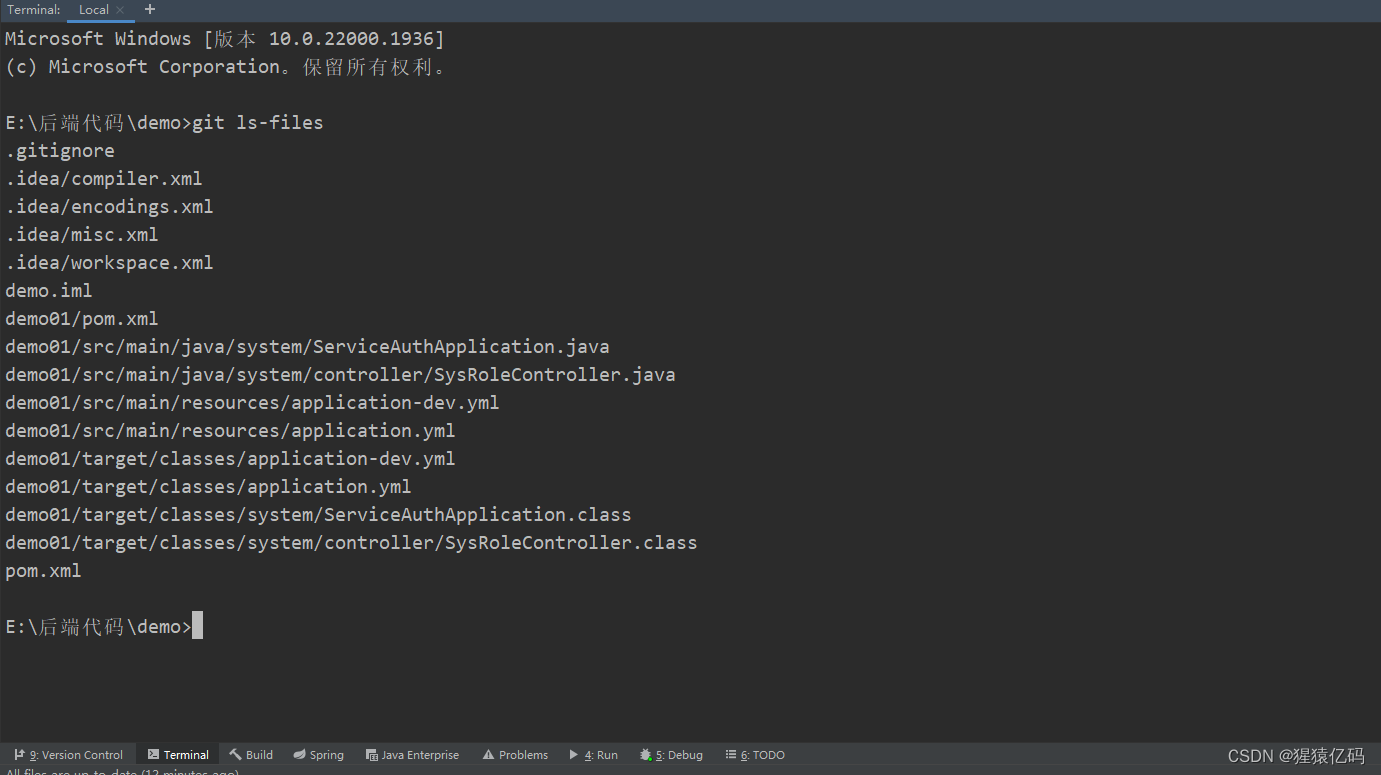Close the Local terminal tab

pyautogui.click(x=120, y=10)
